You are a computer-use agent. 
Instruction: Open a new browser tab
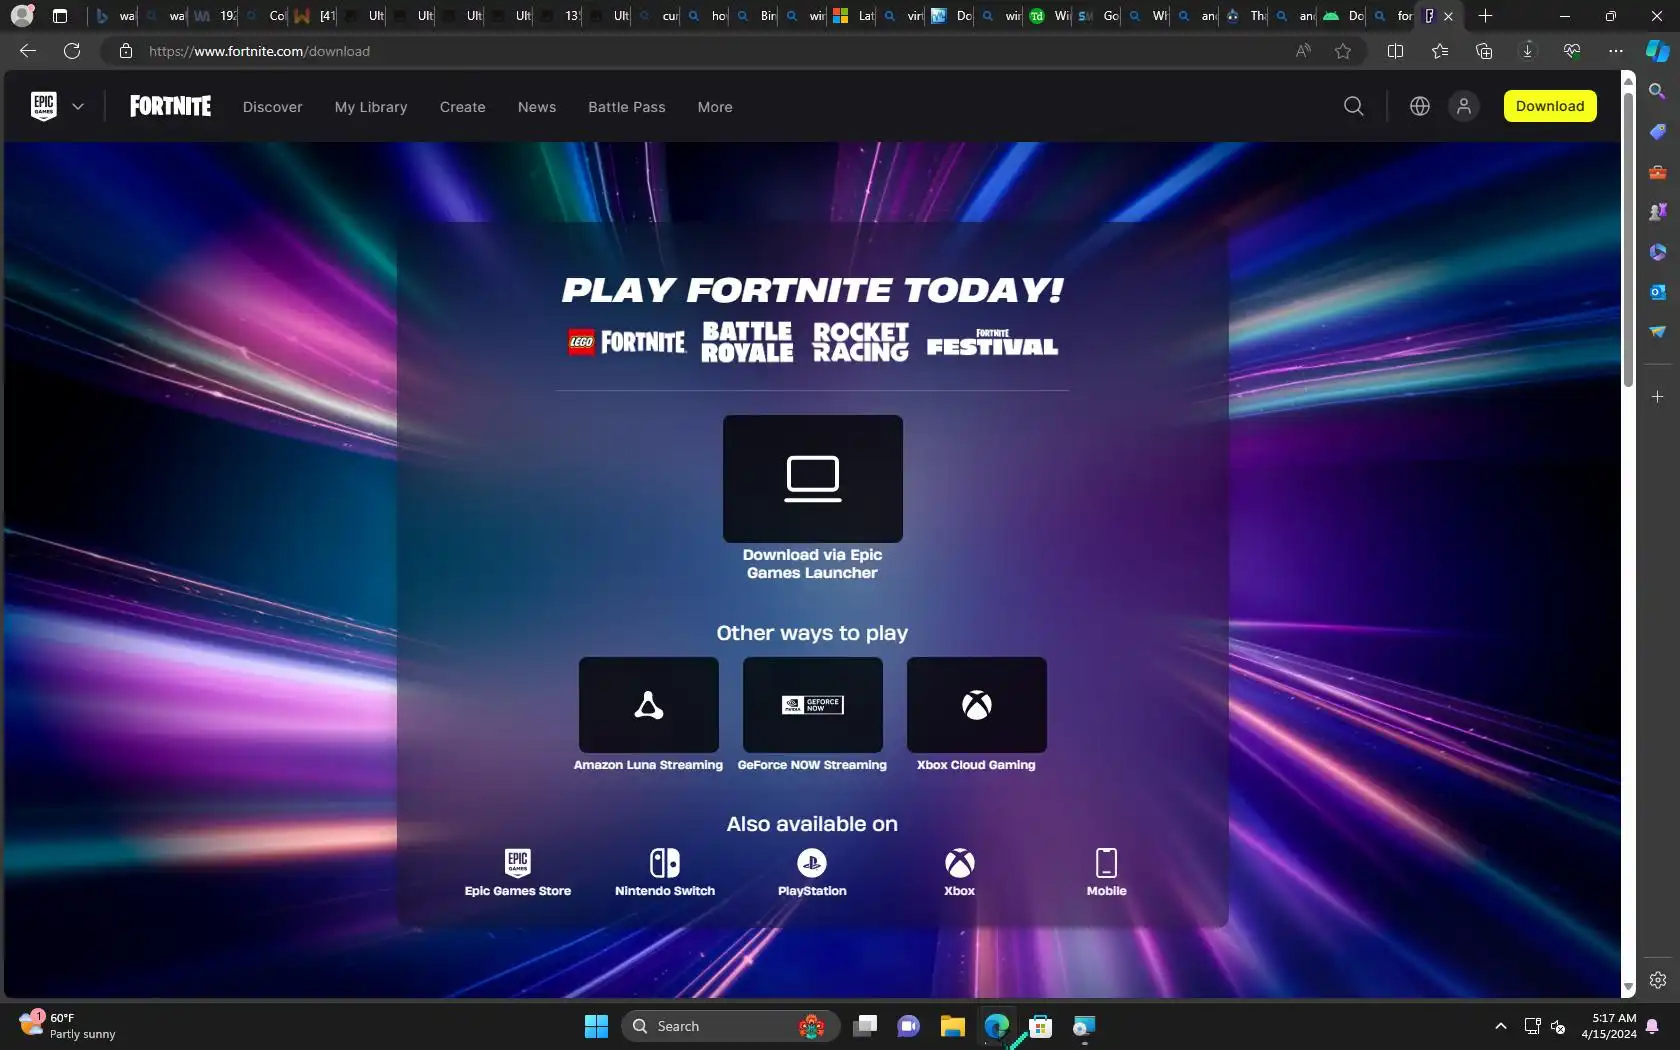click(1486, 16)
